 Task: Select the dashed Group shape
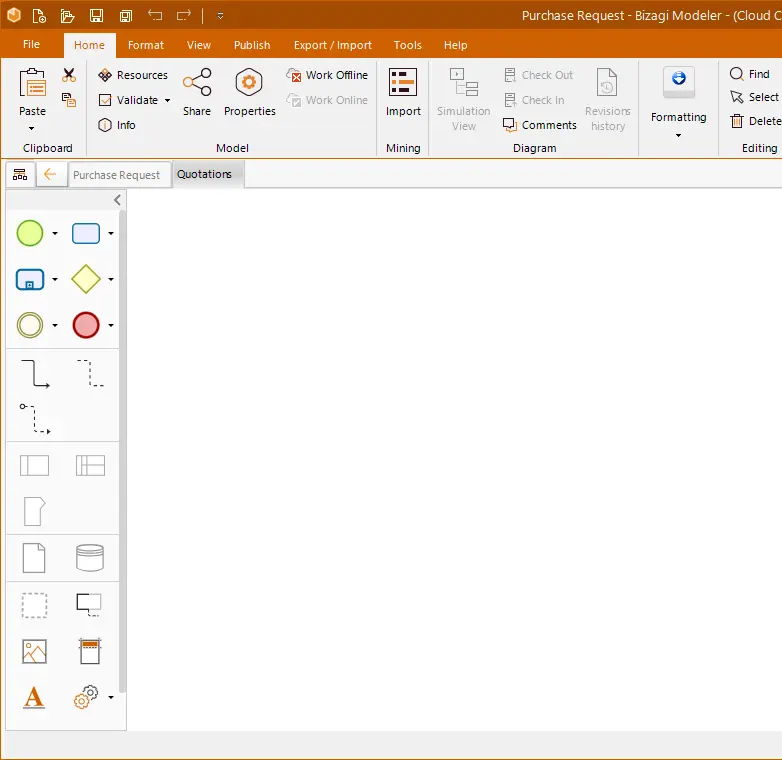(x=34, y=605)
